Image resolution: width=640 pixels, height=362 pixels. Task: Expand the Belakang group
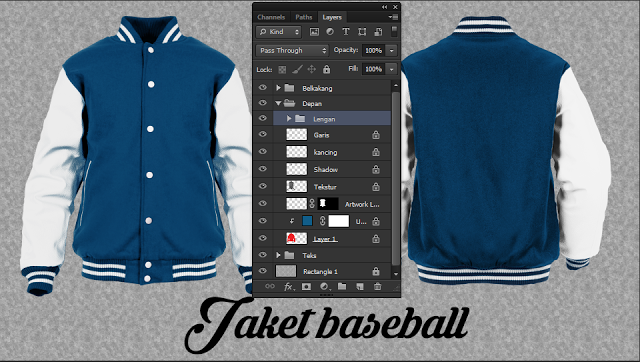point(278,88)
